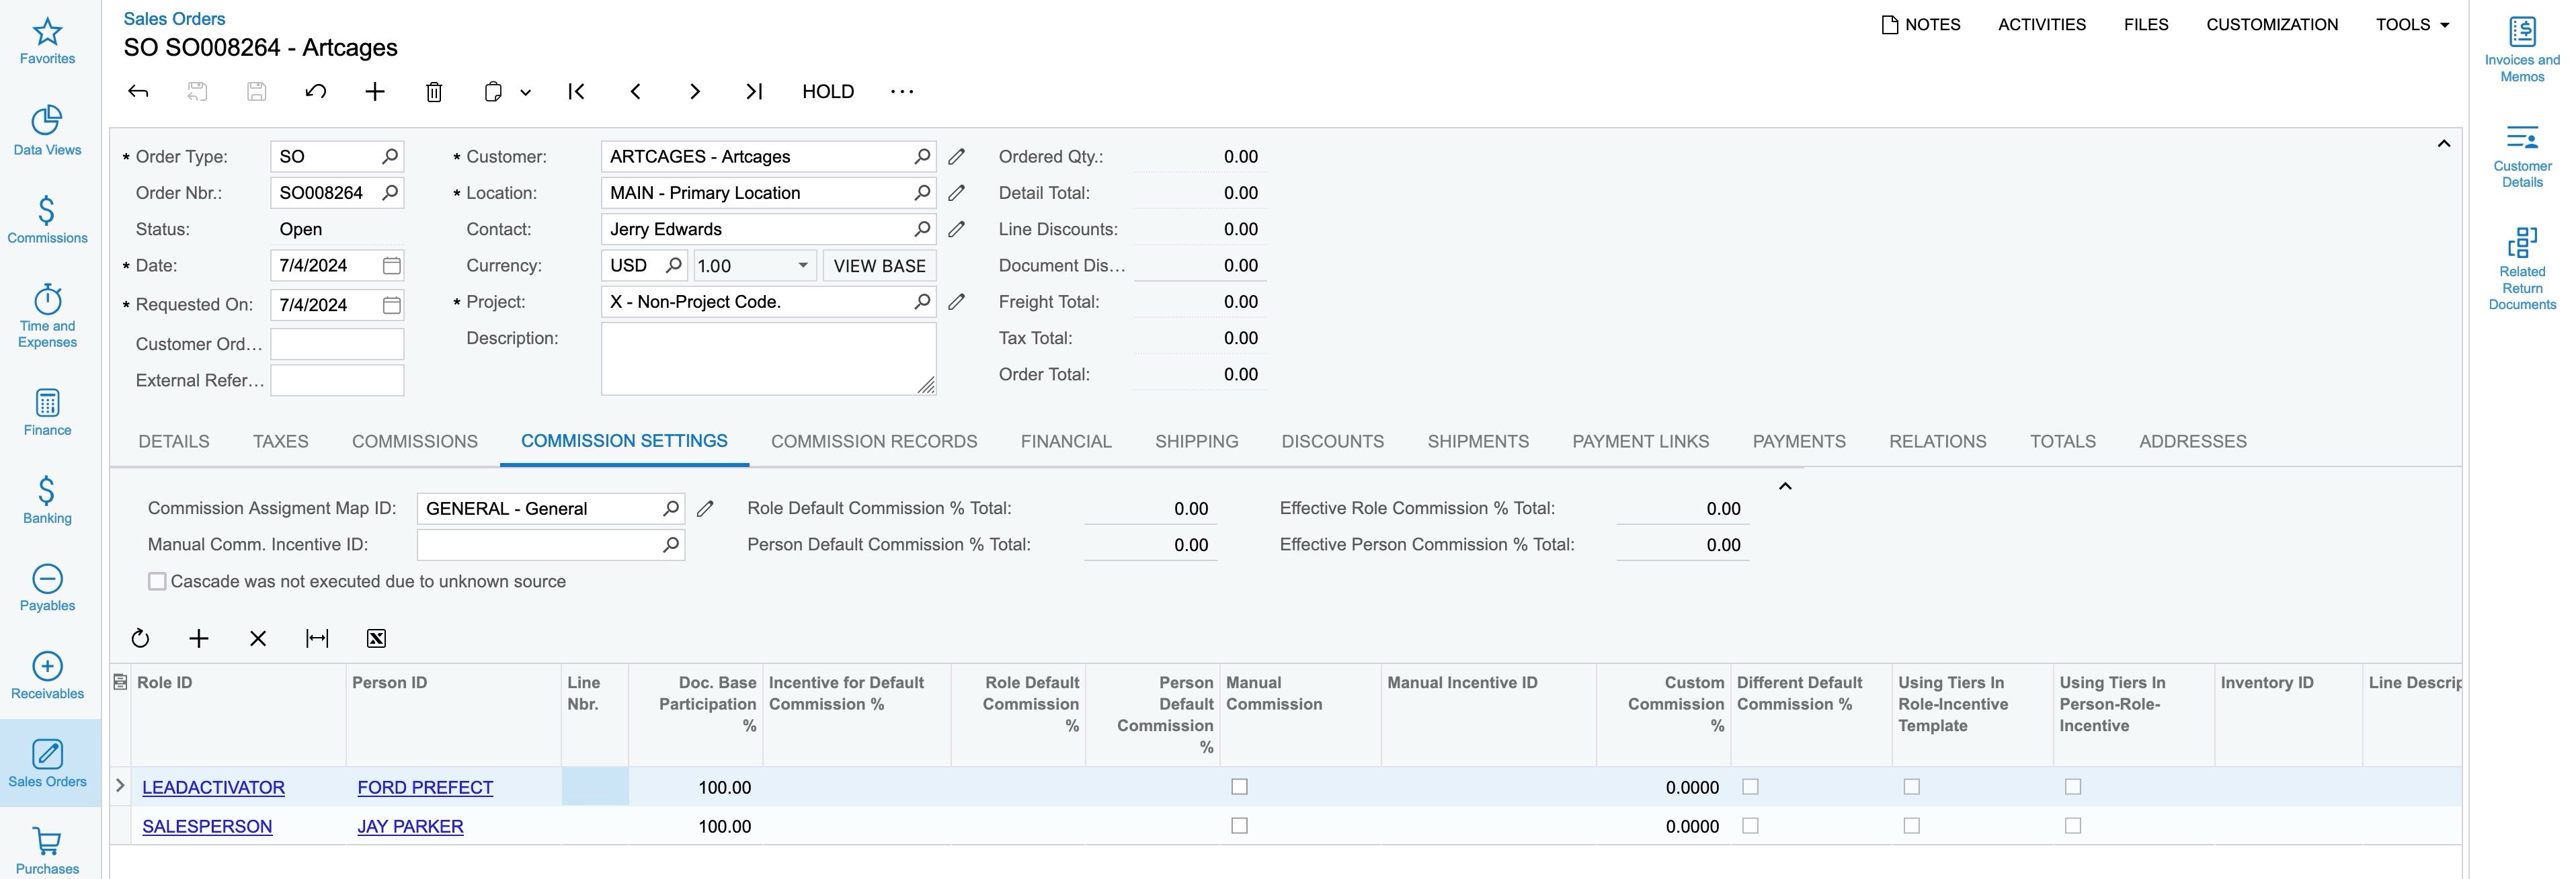The width and height of the screenshot is (2576, 879).
Task: Refresh the commission settings grid
Action: tap(140, 638)
